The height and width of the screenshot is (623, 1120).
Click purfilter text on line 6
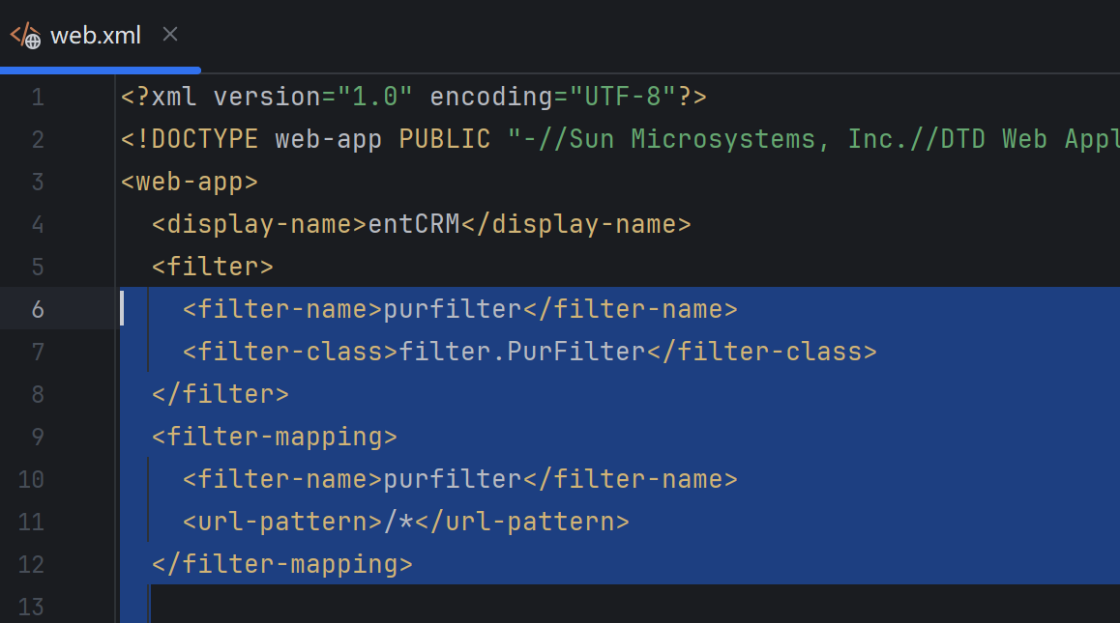coord(452,310)
